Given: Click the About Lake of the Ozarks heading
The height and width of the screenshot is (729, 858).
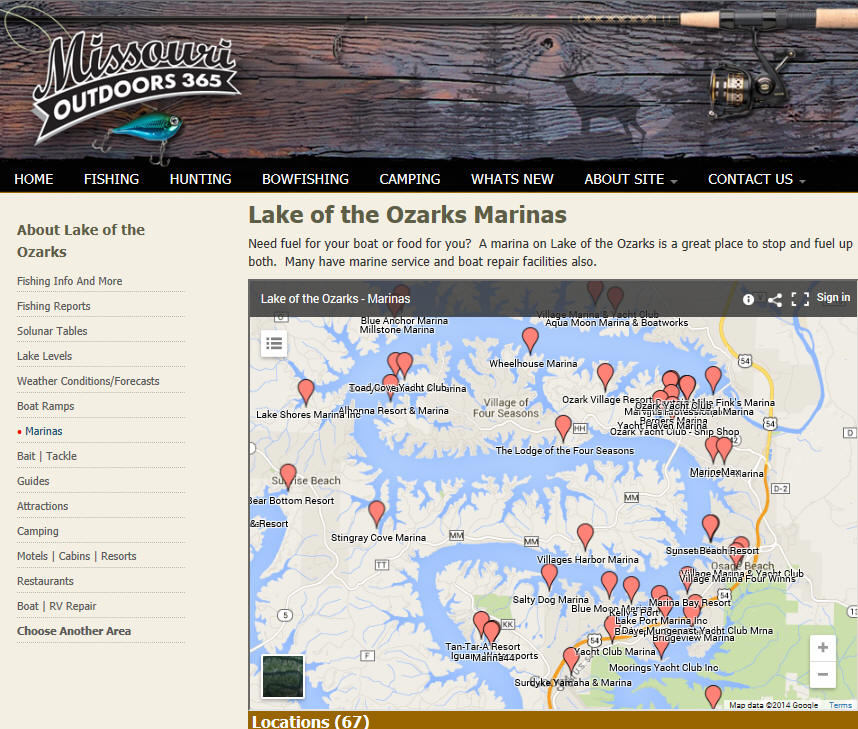Looking at the screenshot, I should (81, 241).
